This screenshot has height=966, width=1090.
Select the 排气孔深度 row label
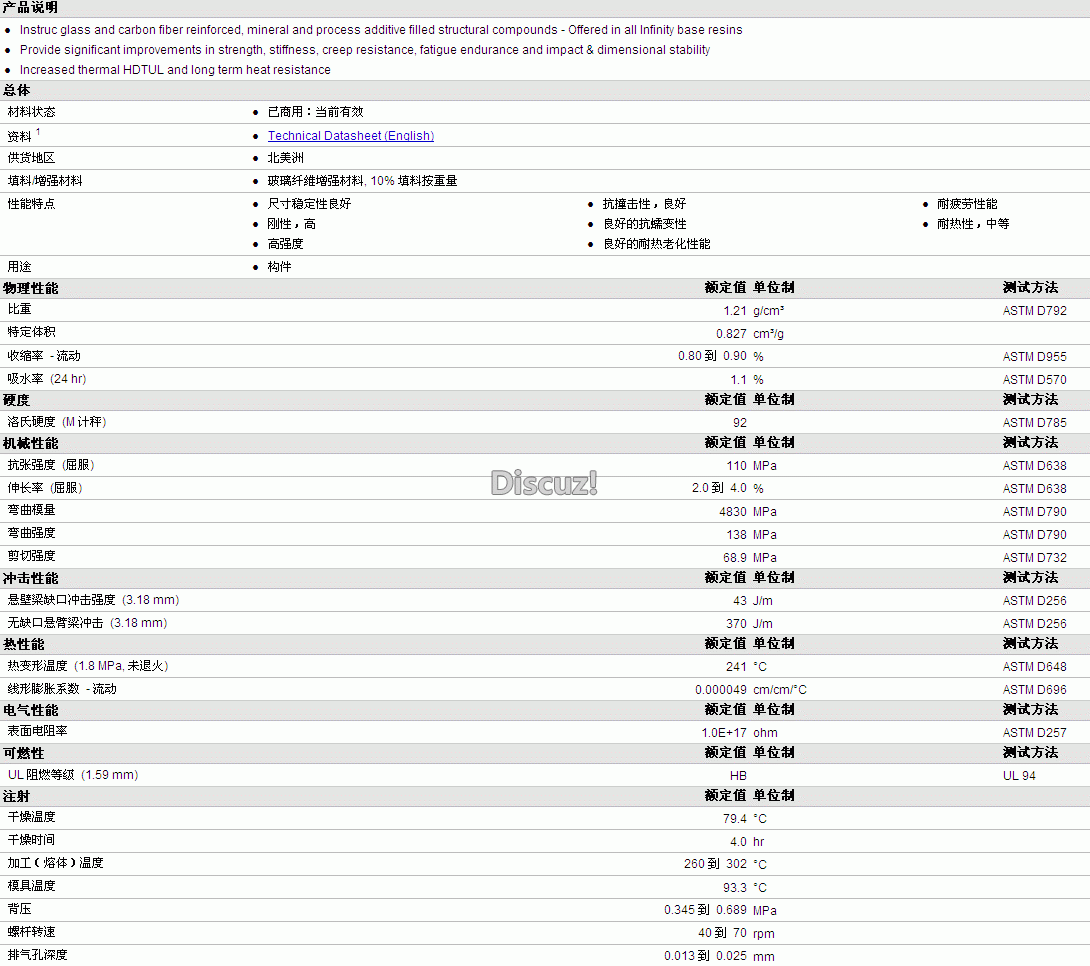pos(38,955)
